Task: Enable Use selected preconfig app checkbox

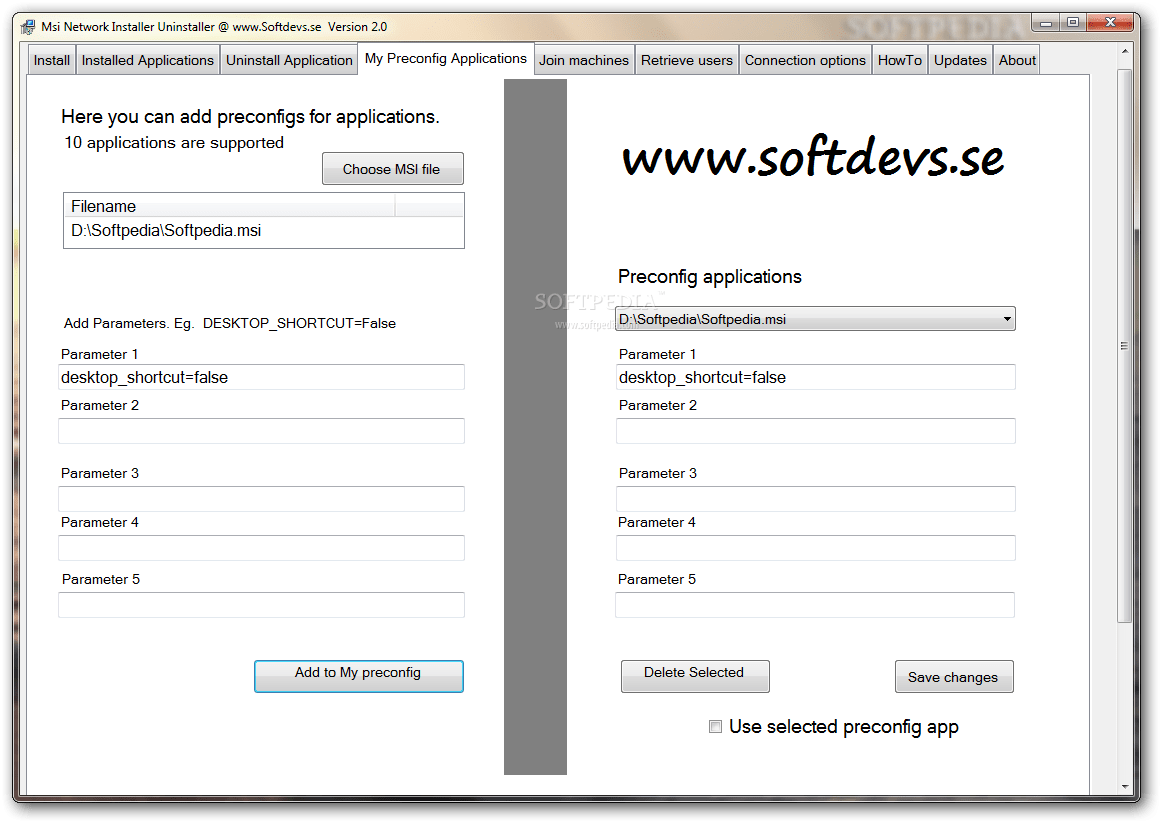Action: (715, 727)
